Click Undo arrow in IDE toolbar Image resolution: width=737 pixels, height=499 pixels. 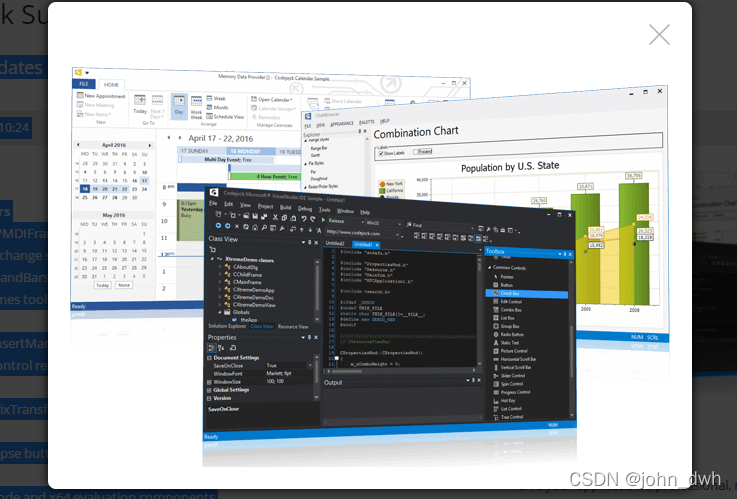[x=304, y=218]
